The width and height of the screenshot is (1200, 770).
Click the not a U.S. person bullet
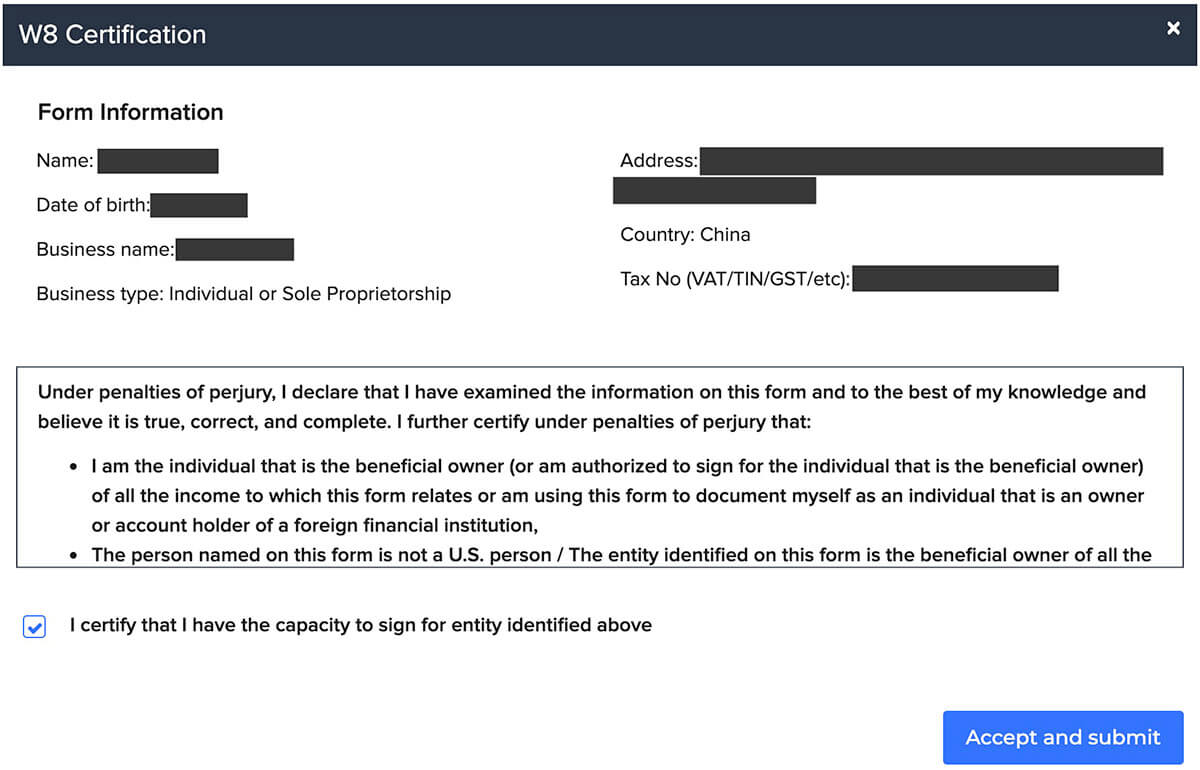(620, 554)
